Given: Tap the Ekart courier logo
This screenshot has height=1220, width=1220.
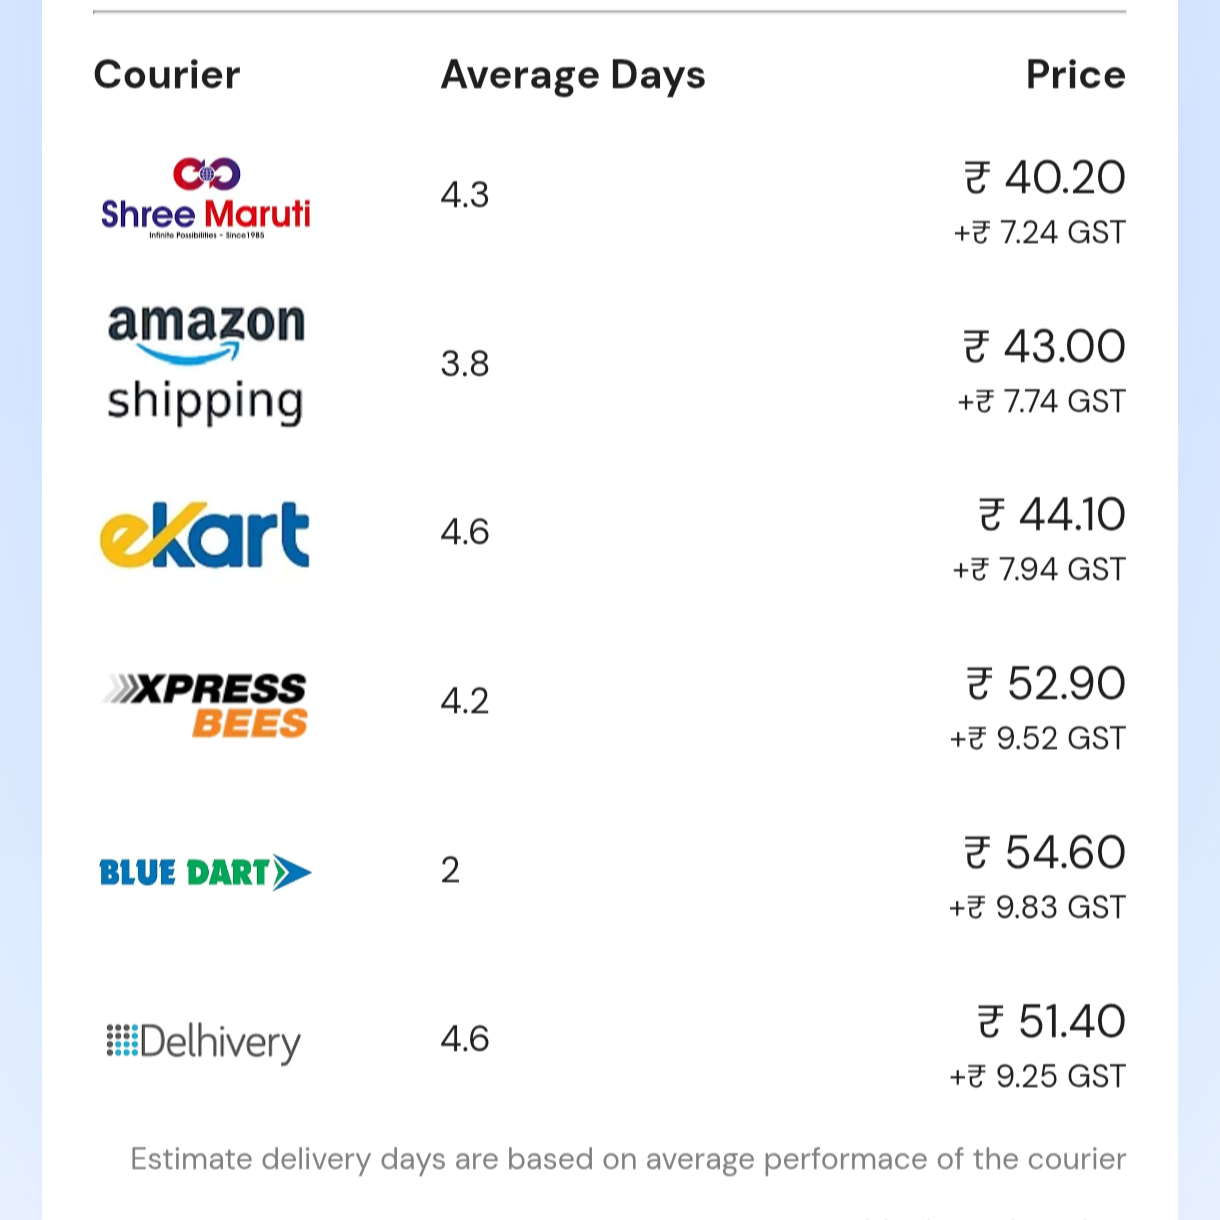Looking at the screenshot, I should pos(205,535).
